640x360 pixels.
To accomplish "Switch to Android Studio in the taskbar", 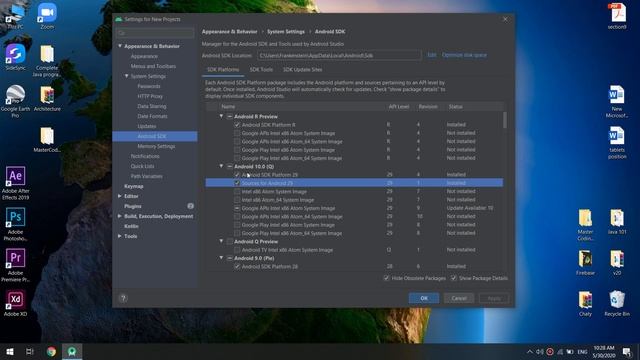I will pos(72,351).
